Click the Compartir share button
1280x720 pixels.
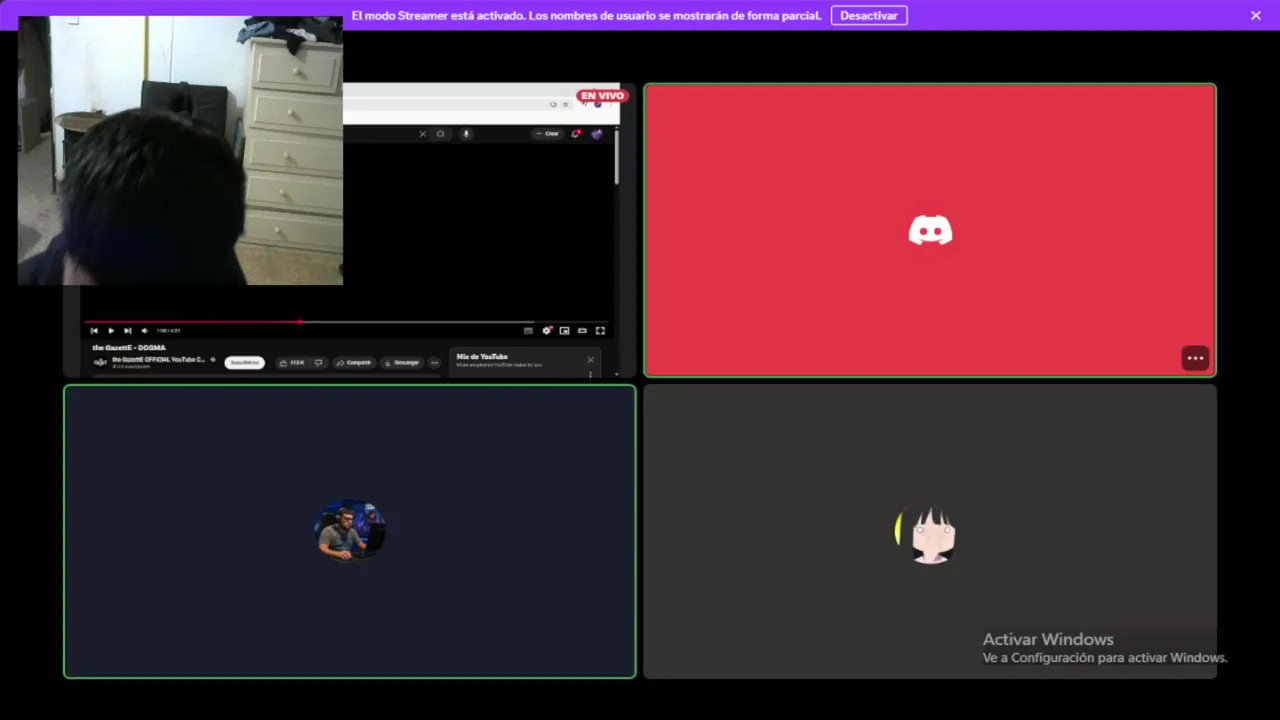coord(354,362)
